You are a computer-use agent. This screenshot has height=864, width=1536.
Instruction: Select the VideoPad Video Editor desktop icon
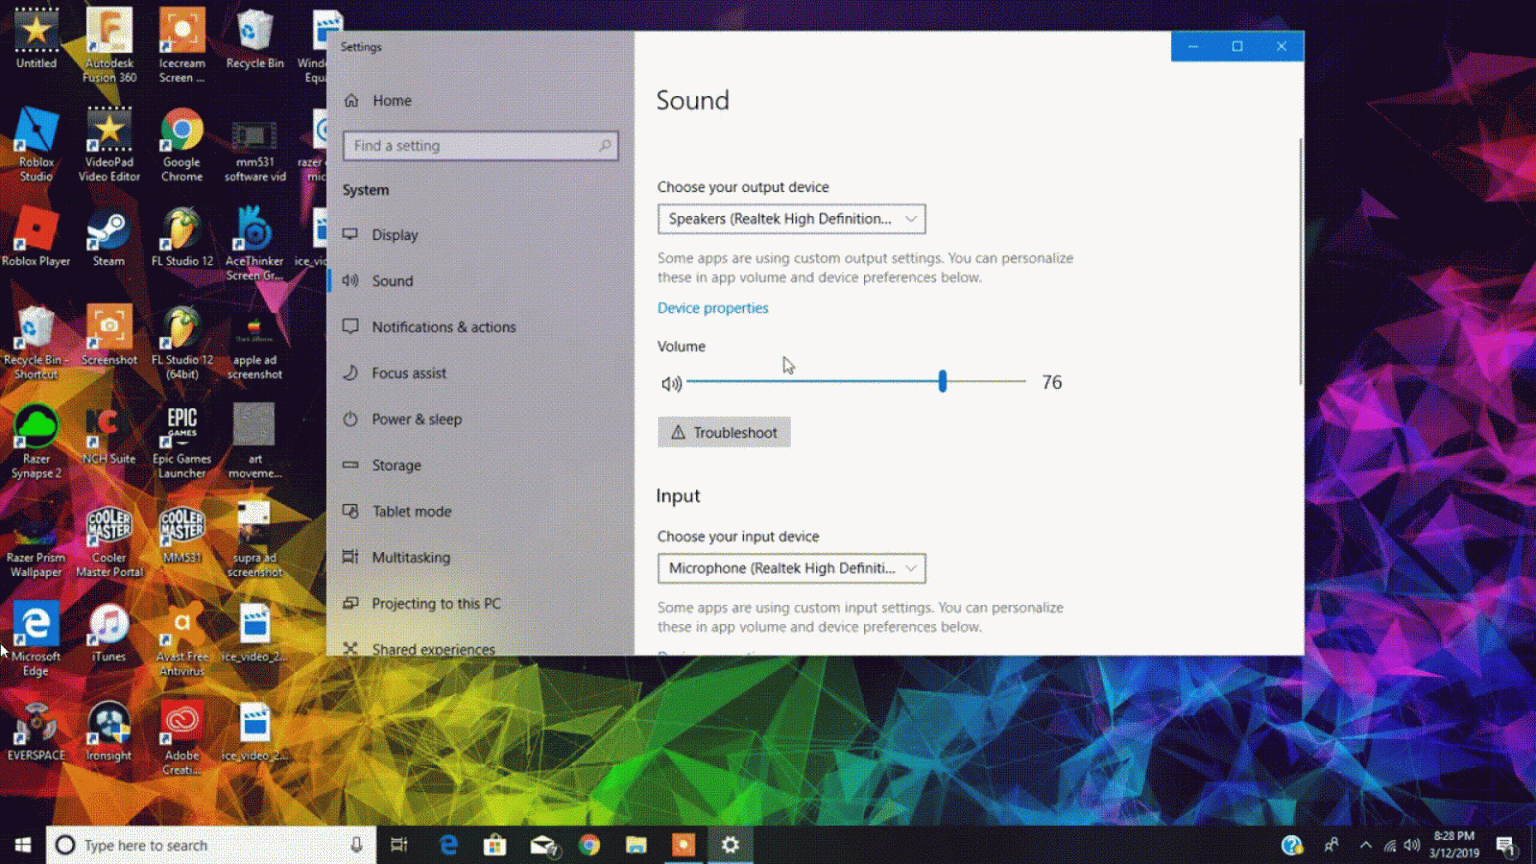(109, 145)
